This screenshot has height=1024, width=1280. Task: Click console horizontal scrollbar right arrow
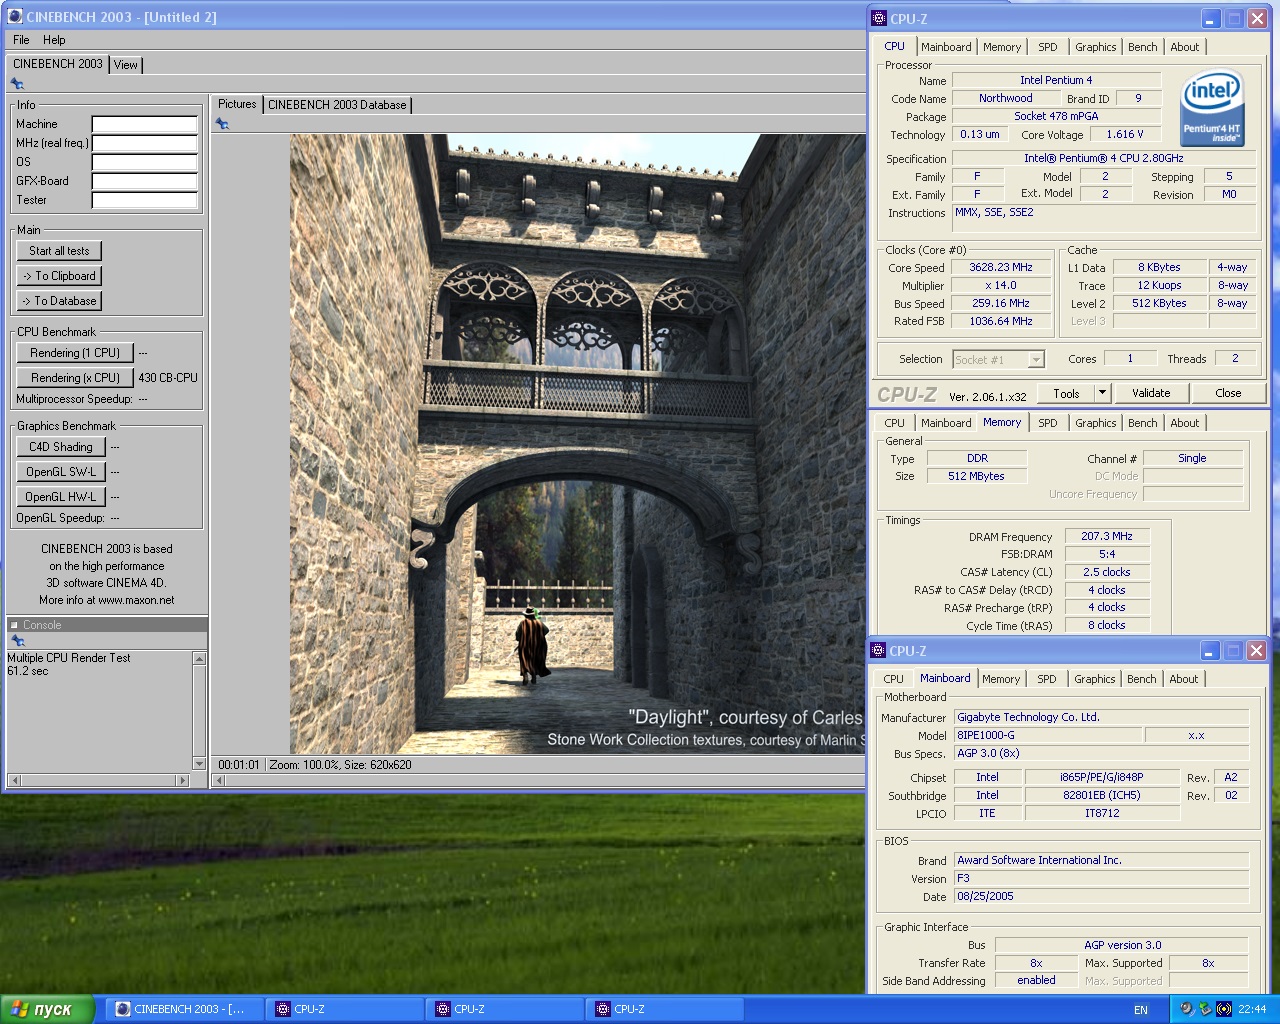(181, 780)
